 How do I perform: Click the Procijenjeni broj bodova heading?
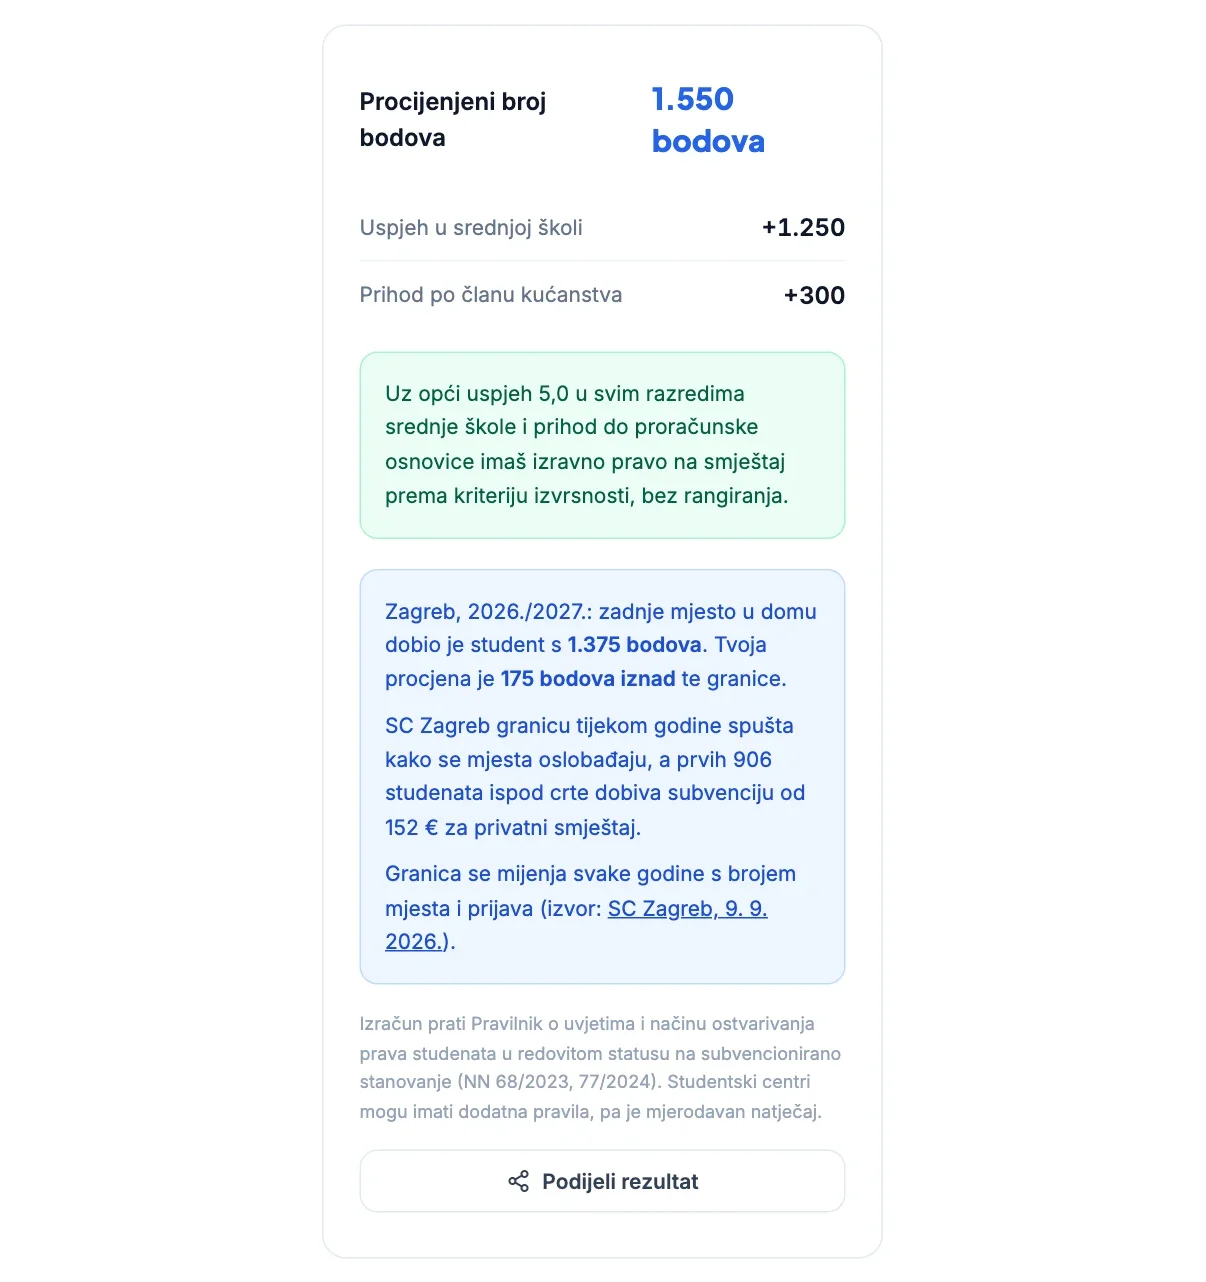coord(453,119)
